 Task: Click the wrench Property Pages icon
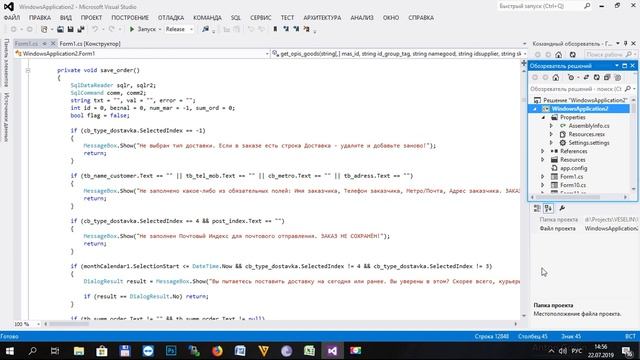[562, 209]
